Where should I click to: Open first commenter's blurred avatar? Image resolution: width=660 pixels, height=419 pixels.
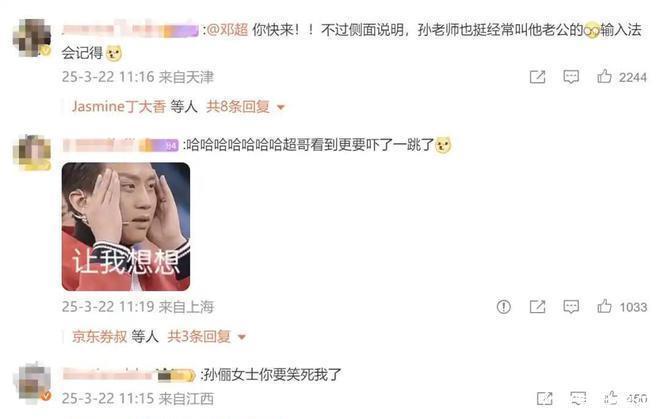coord(32,38)
